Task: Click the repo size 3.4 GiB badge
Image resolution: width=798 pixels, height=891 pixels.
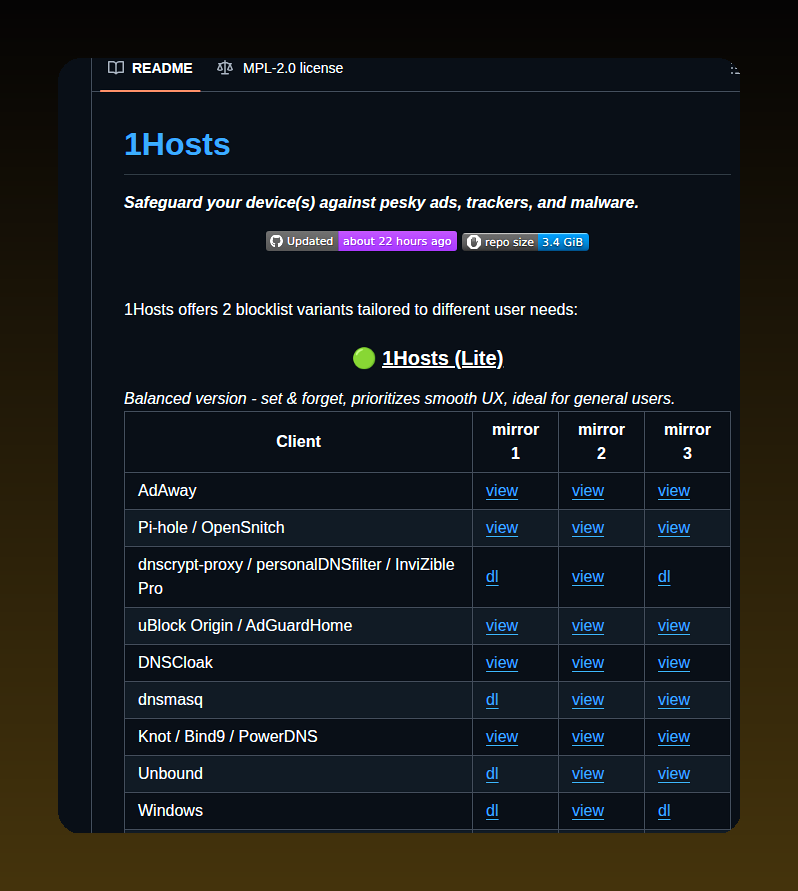Action: tap(525, 242)
